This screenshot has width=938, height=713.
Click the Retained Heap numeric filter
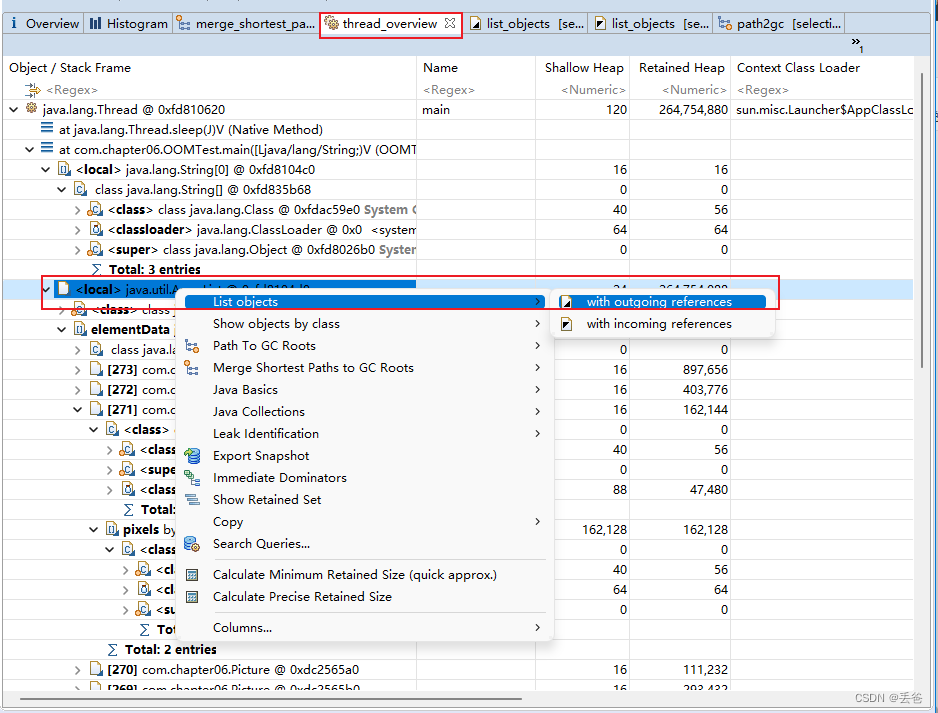click(x=694, y=90)
